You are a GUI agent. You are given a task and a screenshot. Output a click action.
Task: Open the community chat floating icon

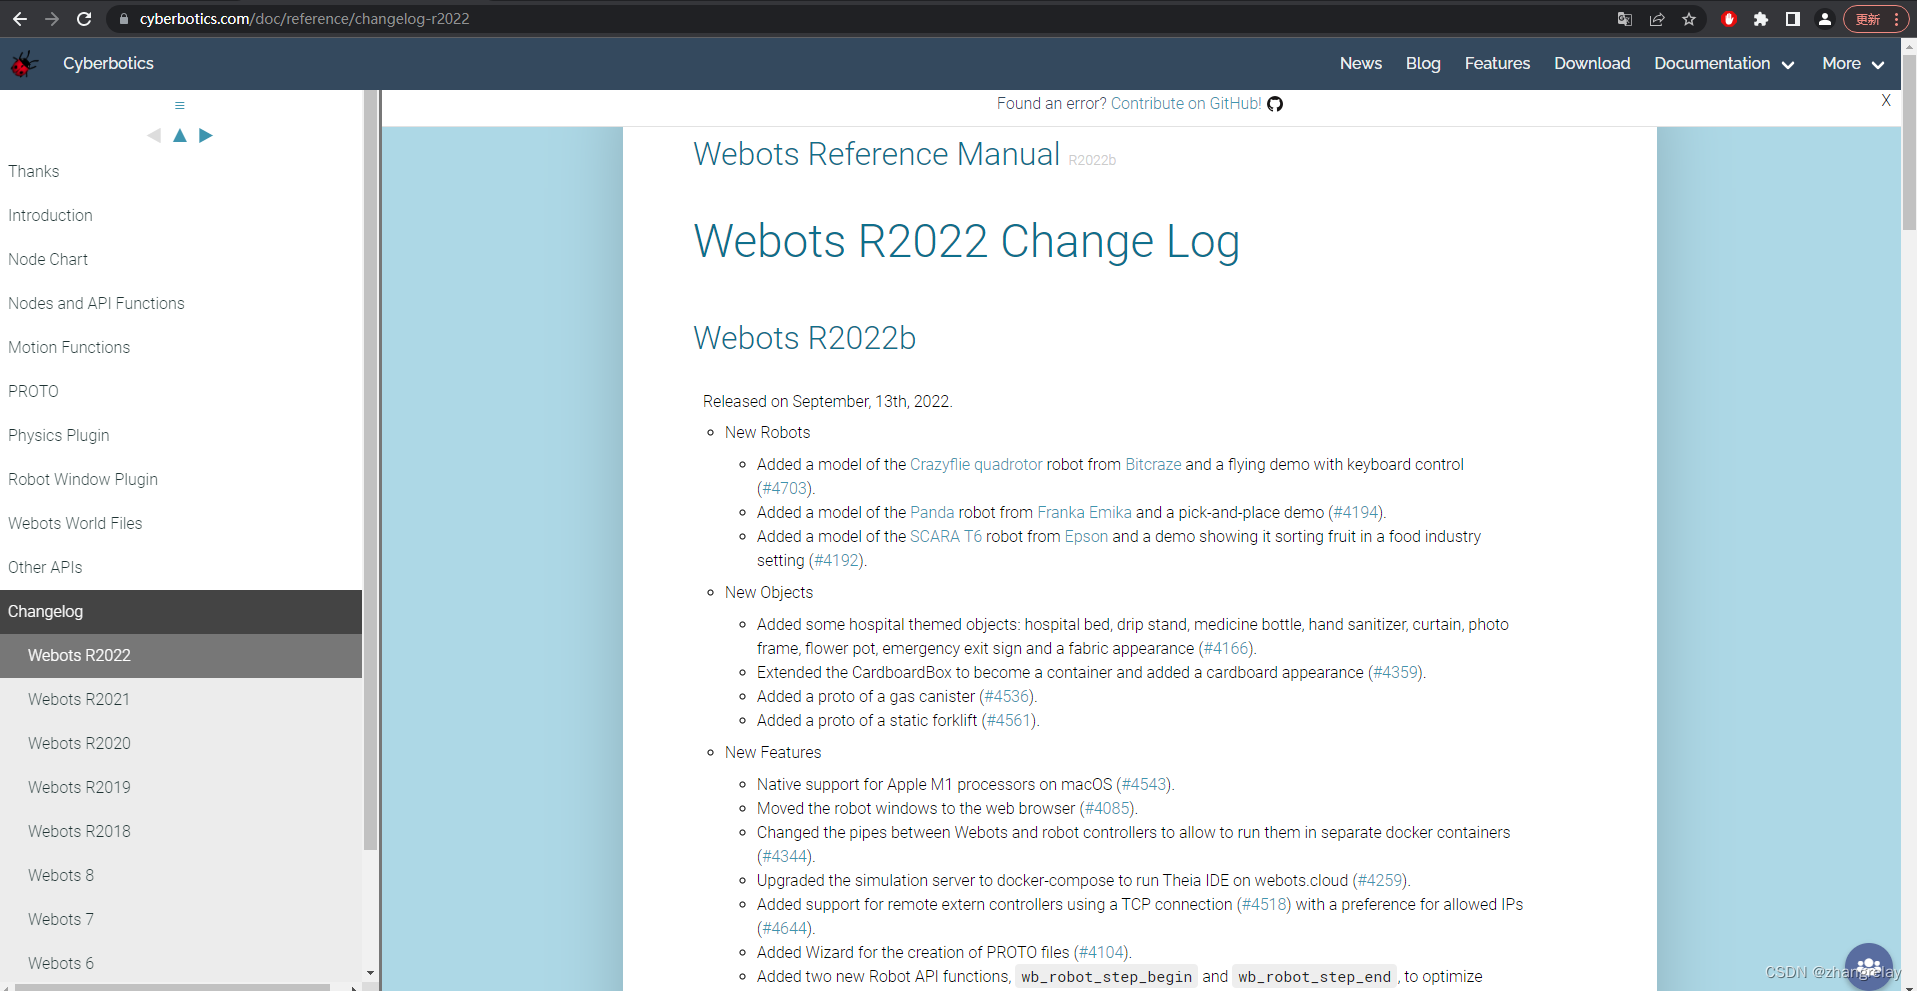point(1869,967)
